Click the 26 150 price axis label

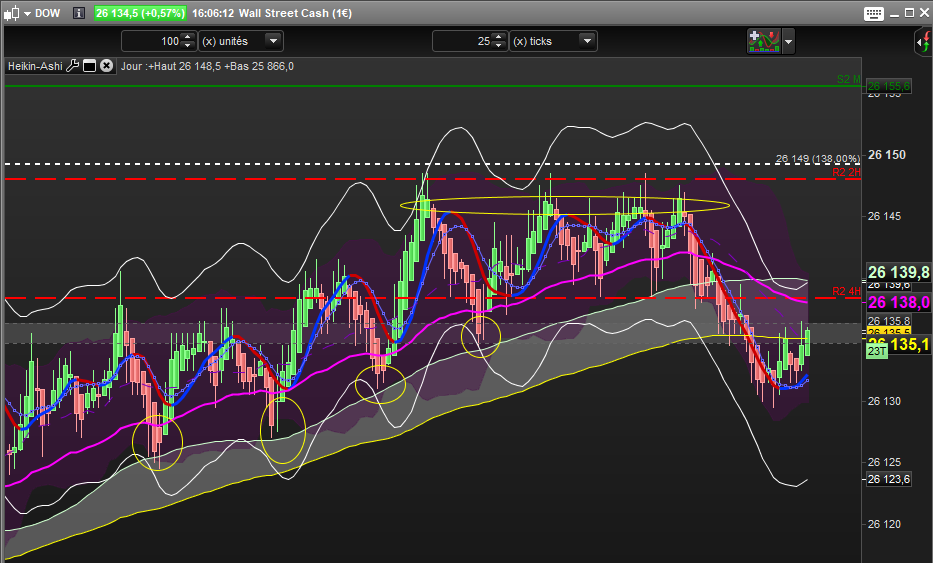coord(887,155)
